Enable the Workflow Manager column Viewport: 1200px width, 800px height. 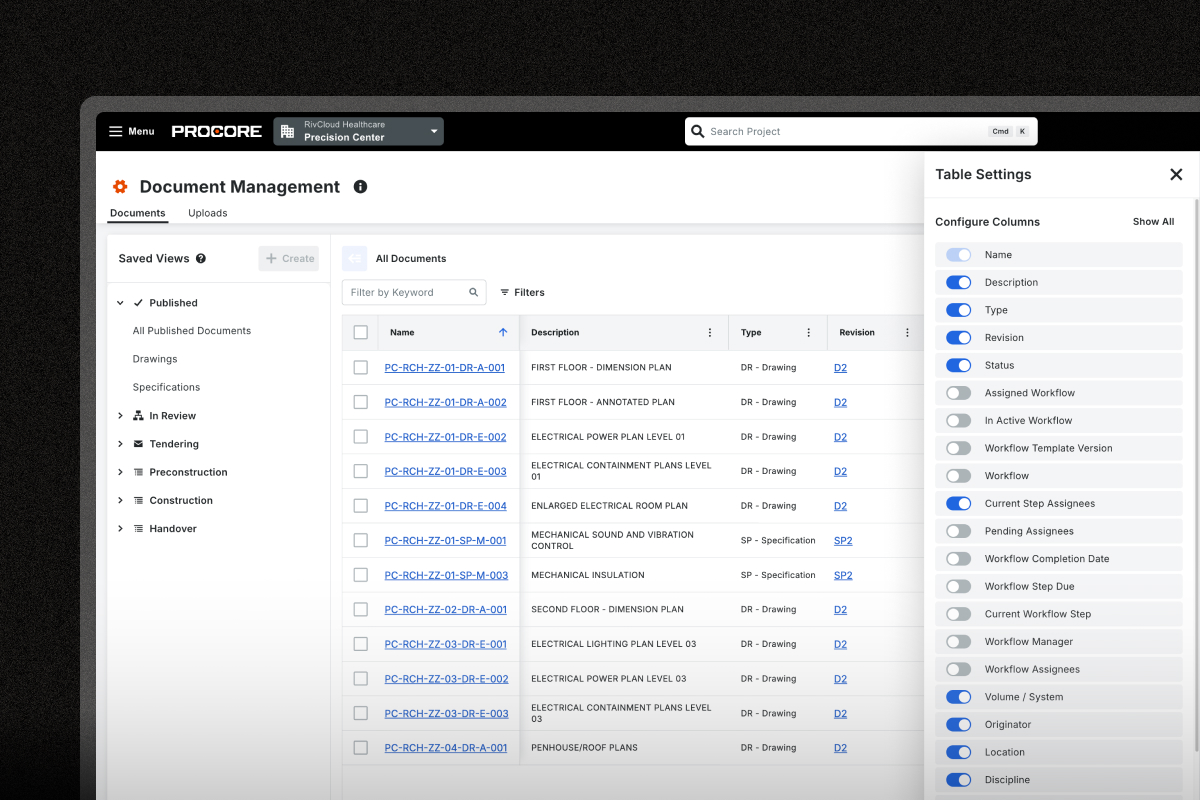958,642
